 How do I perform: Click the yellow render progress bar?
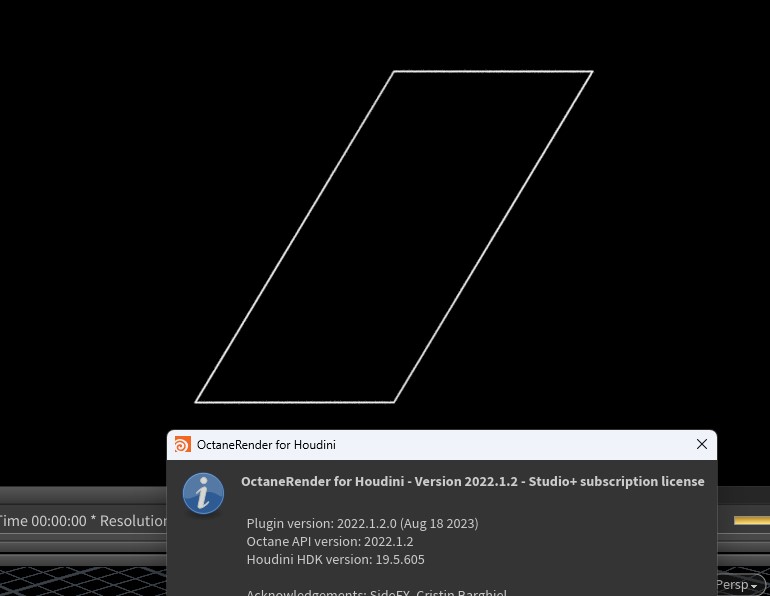pyautogui.click(x=752, y=520)
